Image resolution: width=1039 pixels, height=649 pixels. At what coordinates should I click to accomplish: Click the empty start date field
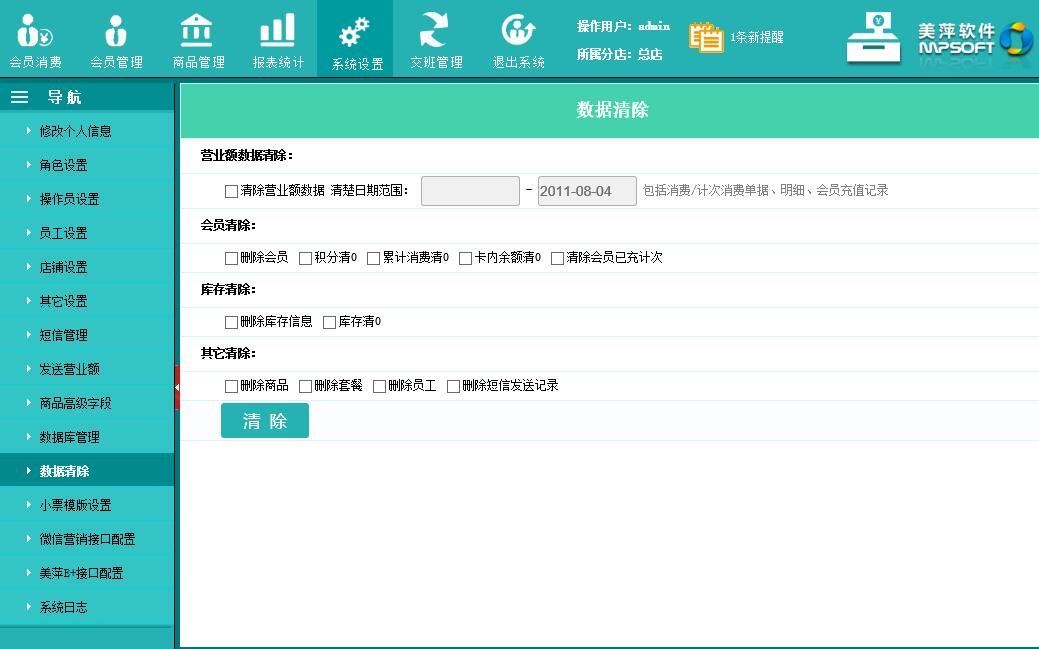(x=470, y=191)
